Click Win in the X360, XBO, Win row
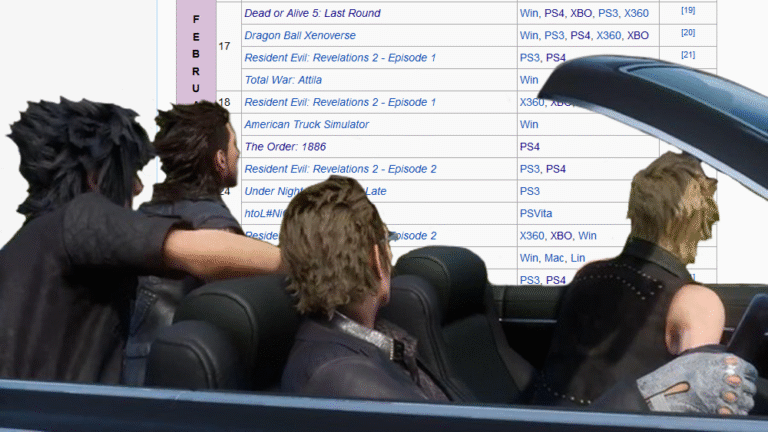Image resolution: width=768 pixels, height=432 pixels. point(587,236)
